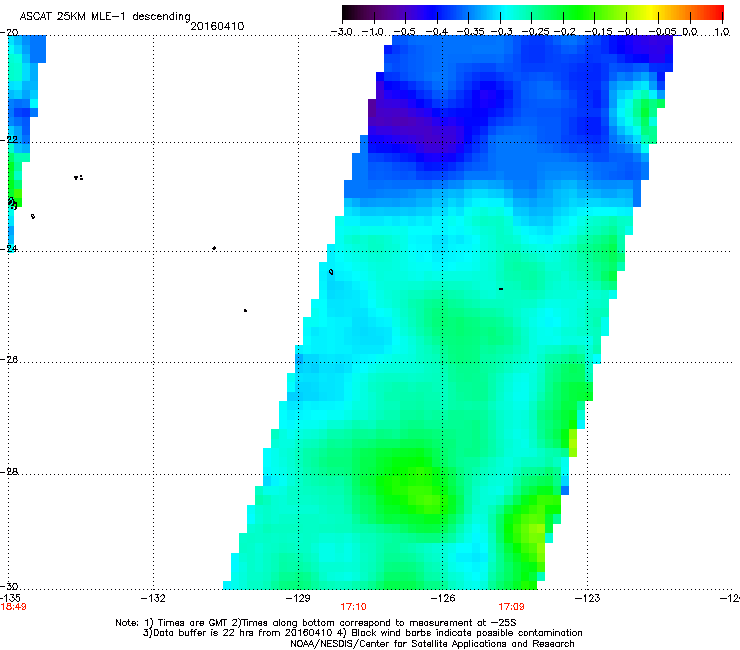The width and height of the screenshot is (740, 650).
Task: Select the -0.4 color bar label
Action: (x=437, y=32)
